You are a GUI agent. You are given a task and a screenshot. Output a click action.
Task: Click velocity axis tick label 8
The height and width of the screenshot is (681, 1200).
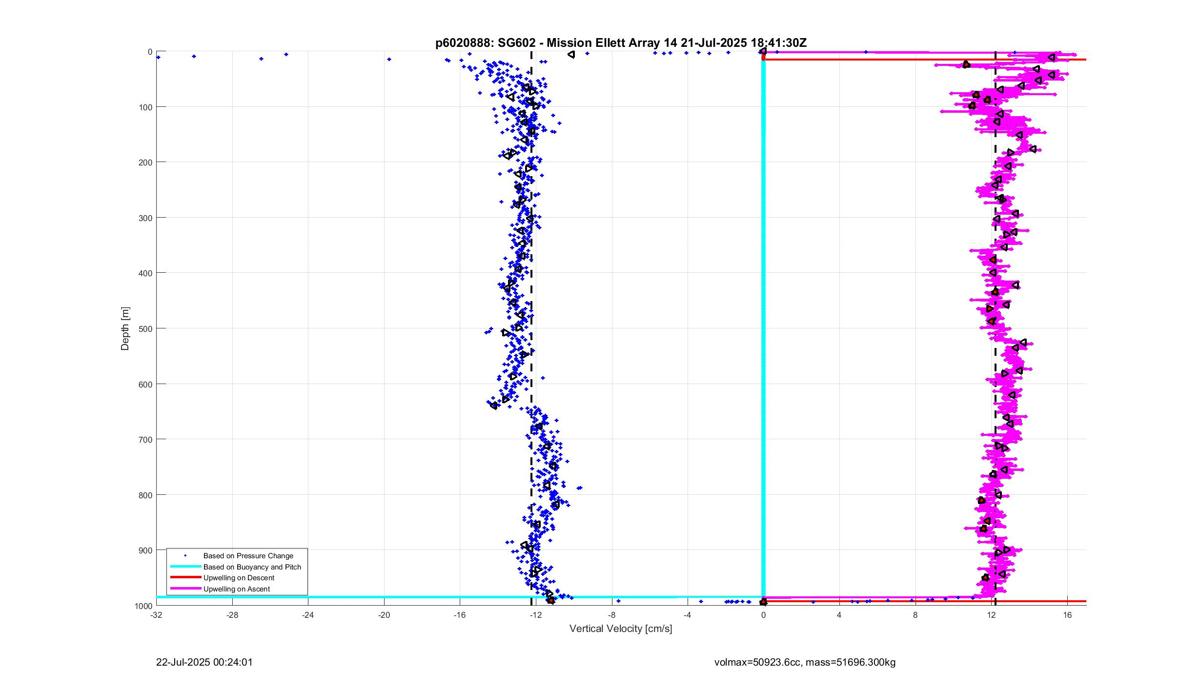pos(915,616)
